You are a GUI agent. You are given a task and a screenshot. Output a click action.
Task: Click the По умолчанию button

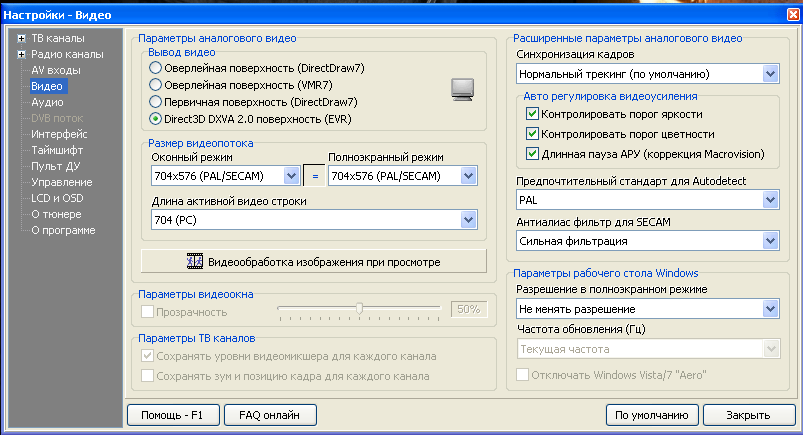click(x=650, y=414)
